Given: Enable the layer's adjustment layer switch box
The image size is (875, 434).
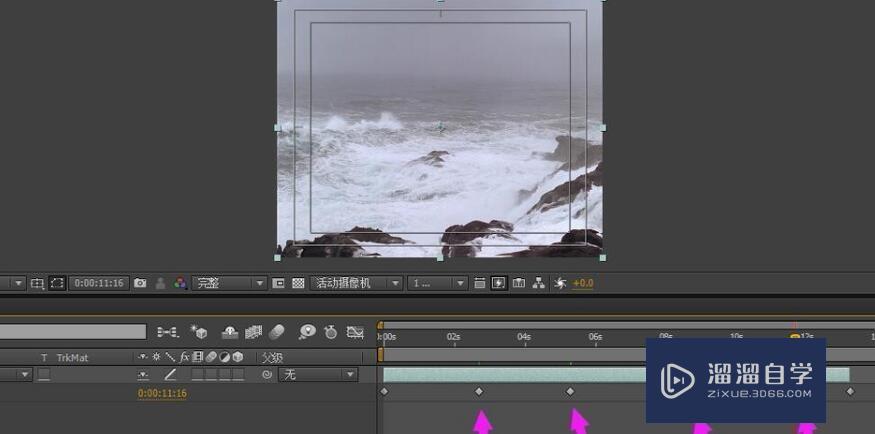Looking at the screenshot, I should coord(224,375).
